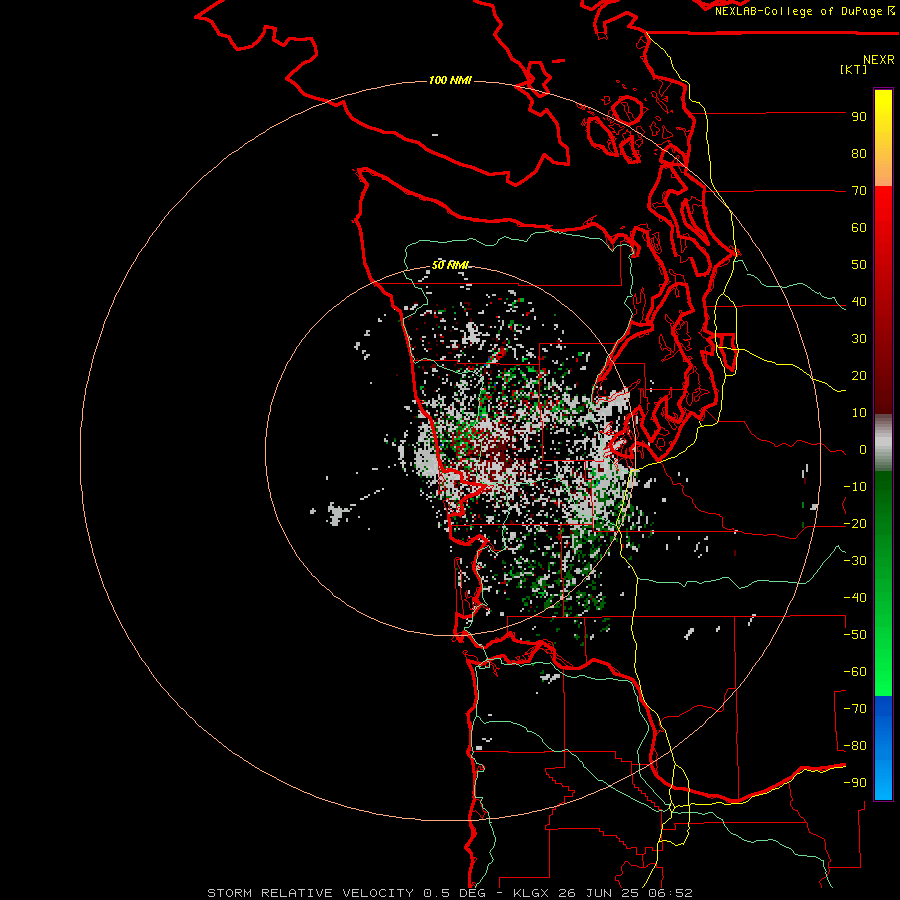Image resolution: width=900 pixels, height=900 pixels.
Task: Click the 50 NMI range ring label
Action: tap(451, 265)
